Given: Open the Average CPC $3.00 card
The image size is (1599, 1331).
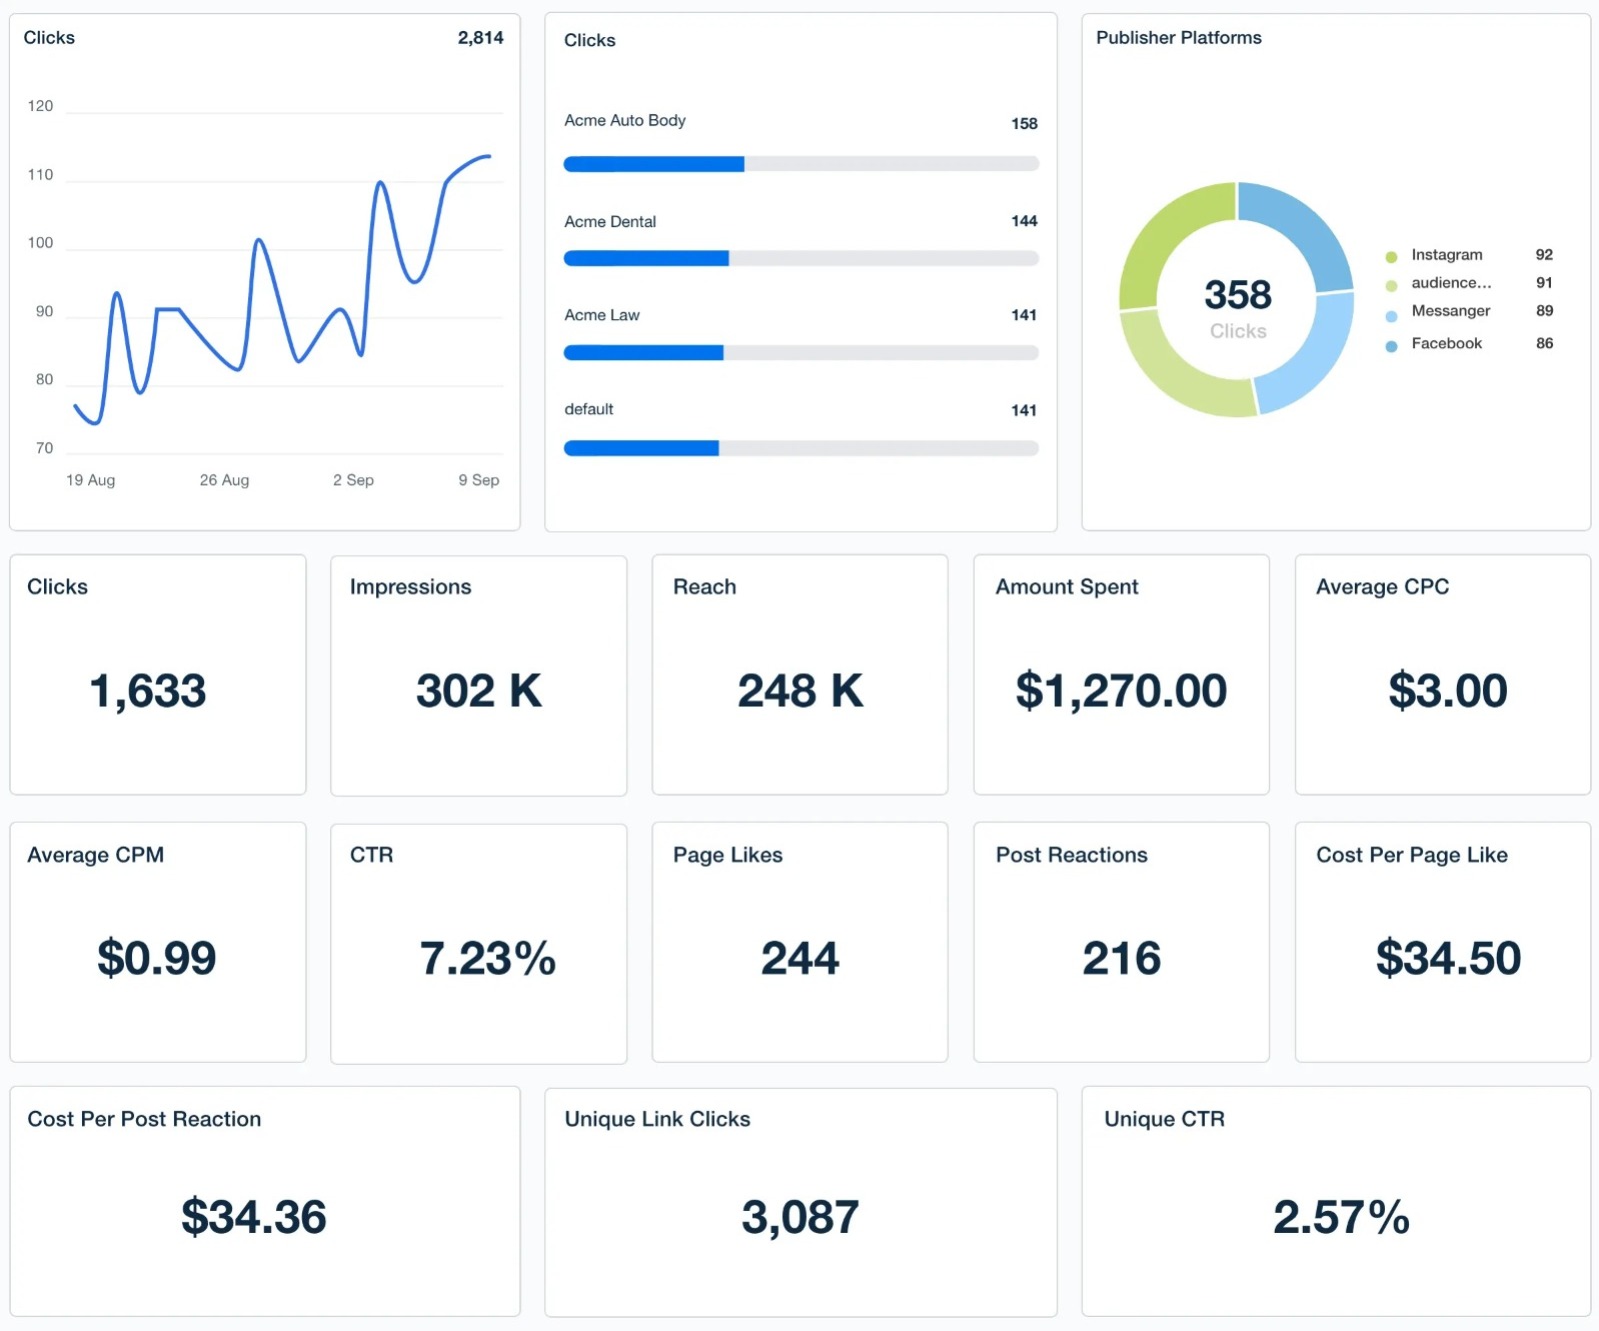Looking at the screenshot, I should pos(1442,675).
